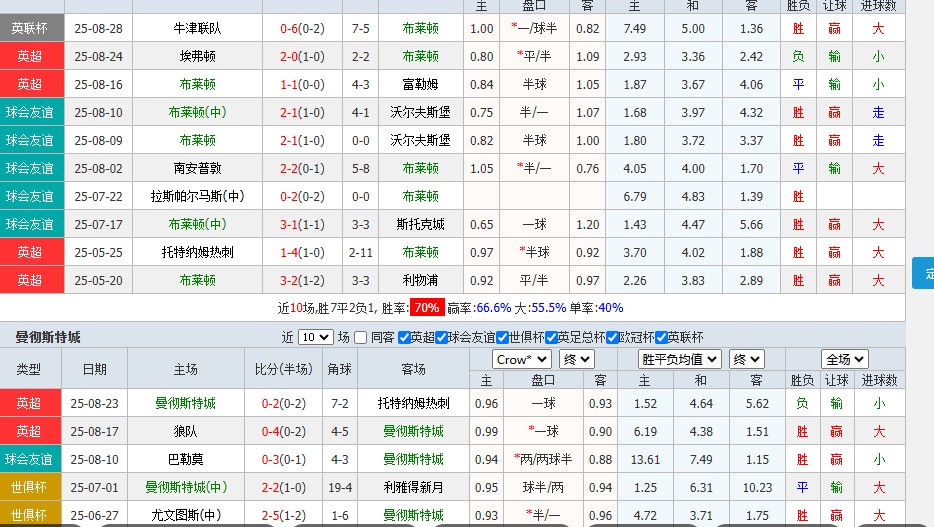Click the blue floating button at right edge
This screenshot has height=527, width=934.
[924, 273]
